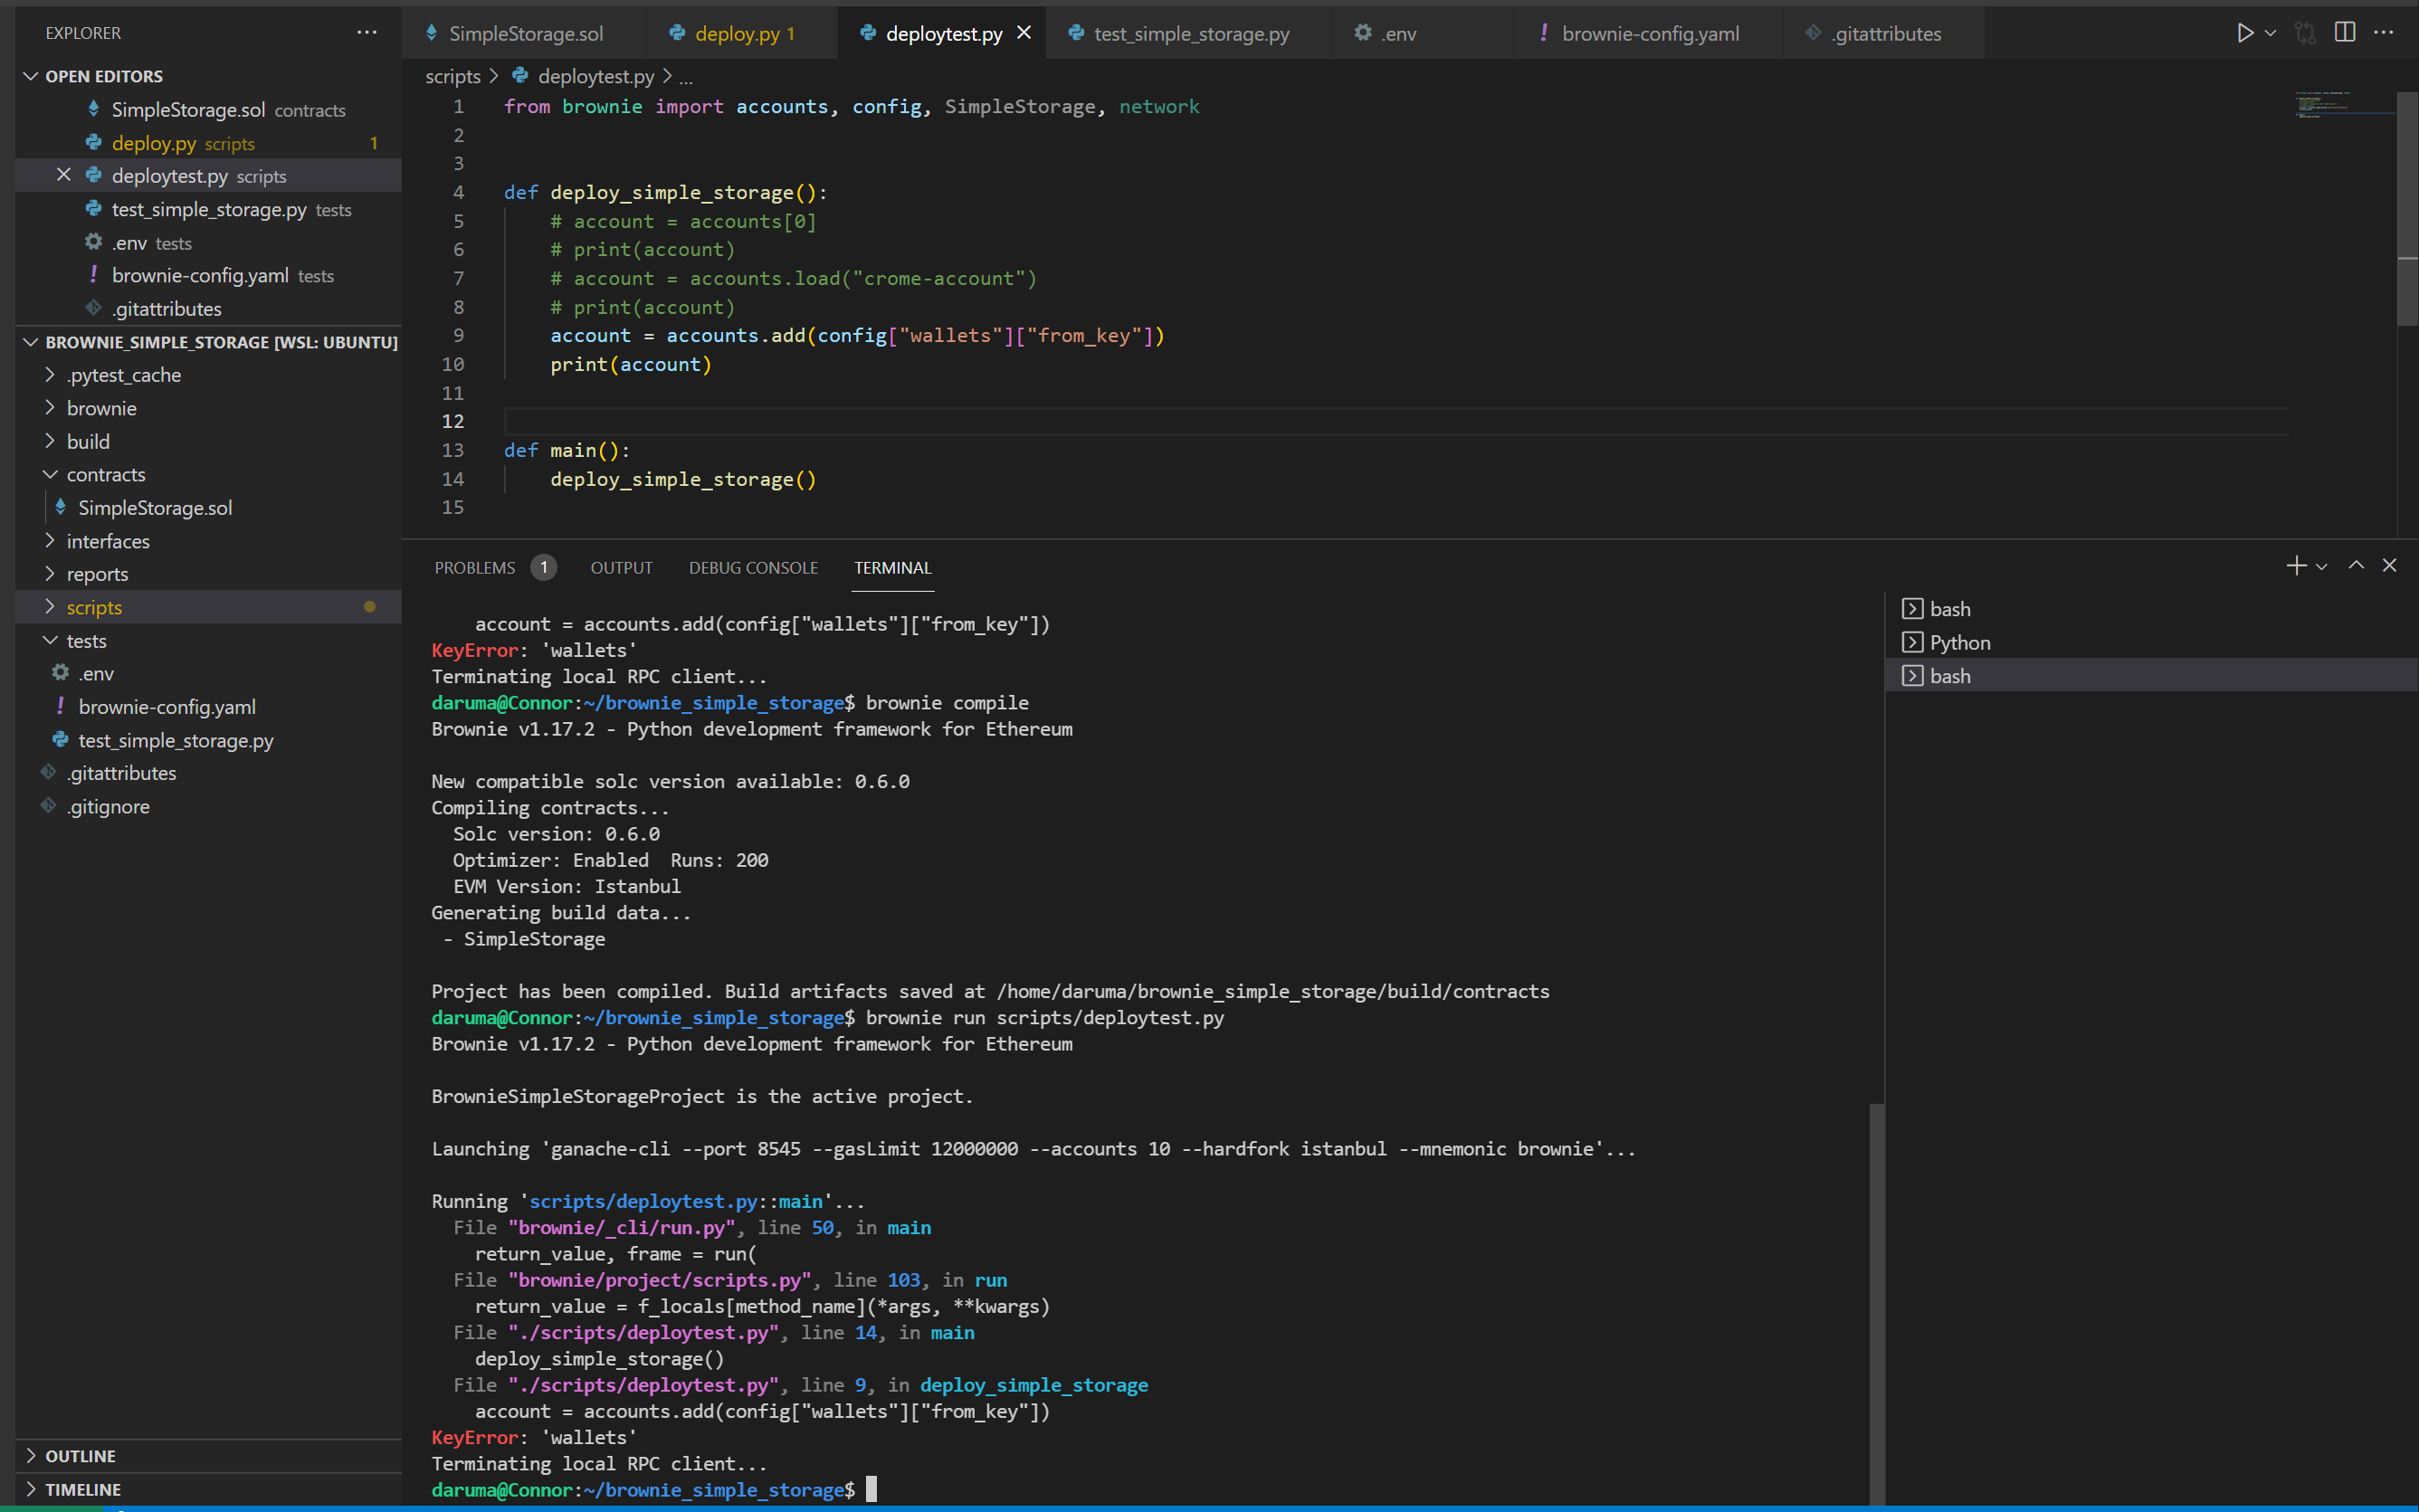Viewport: 2419px width, 1512px height.
Task: Close deploytest.py in the Open Editors list
Action: (64, 175)
